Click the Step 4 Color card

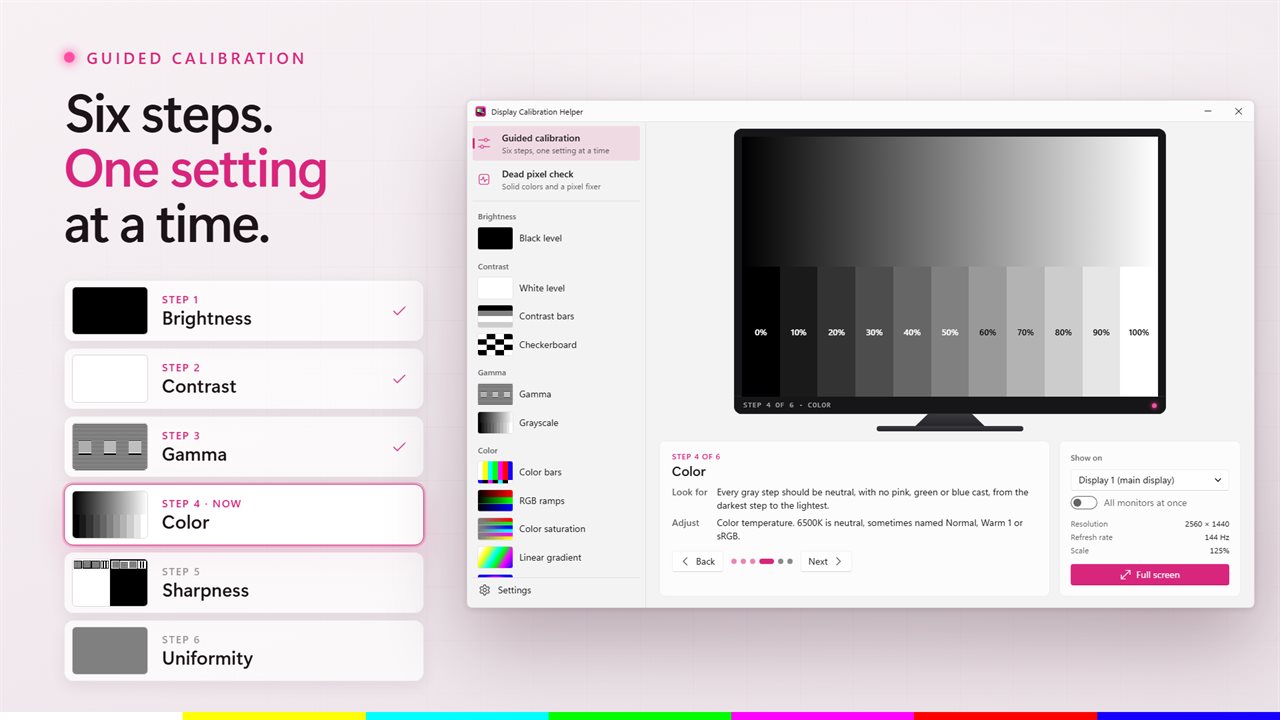244,515
